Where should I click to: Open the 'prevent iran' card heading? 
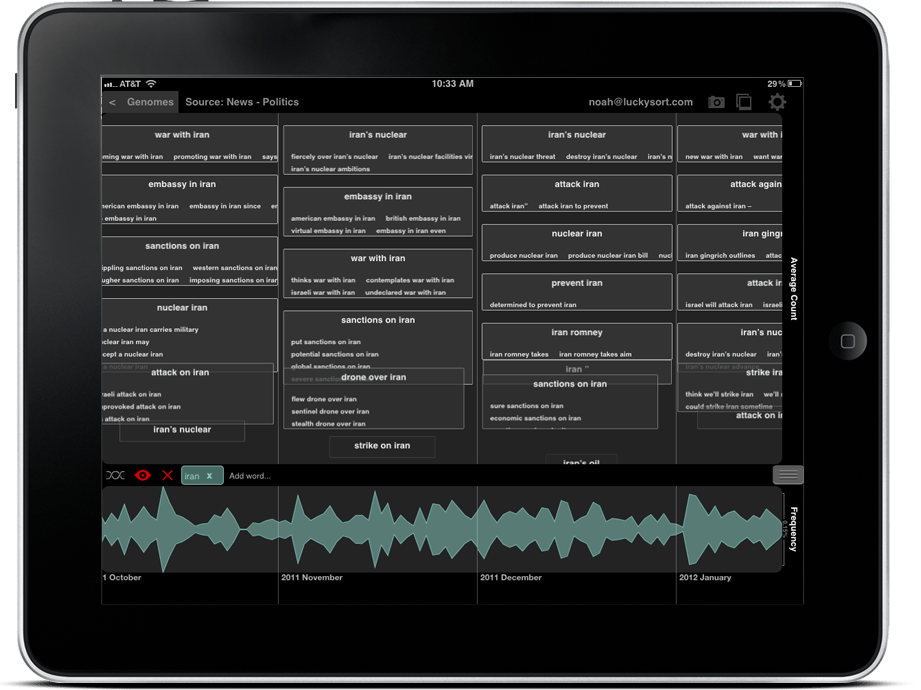coord(577,283)
